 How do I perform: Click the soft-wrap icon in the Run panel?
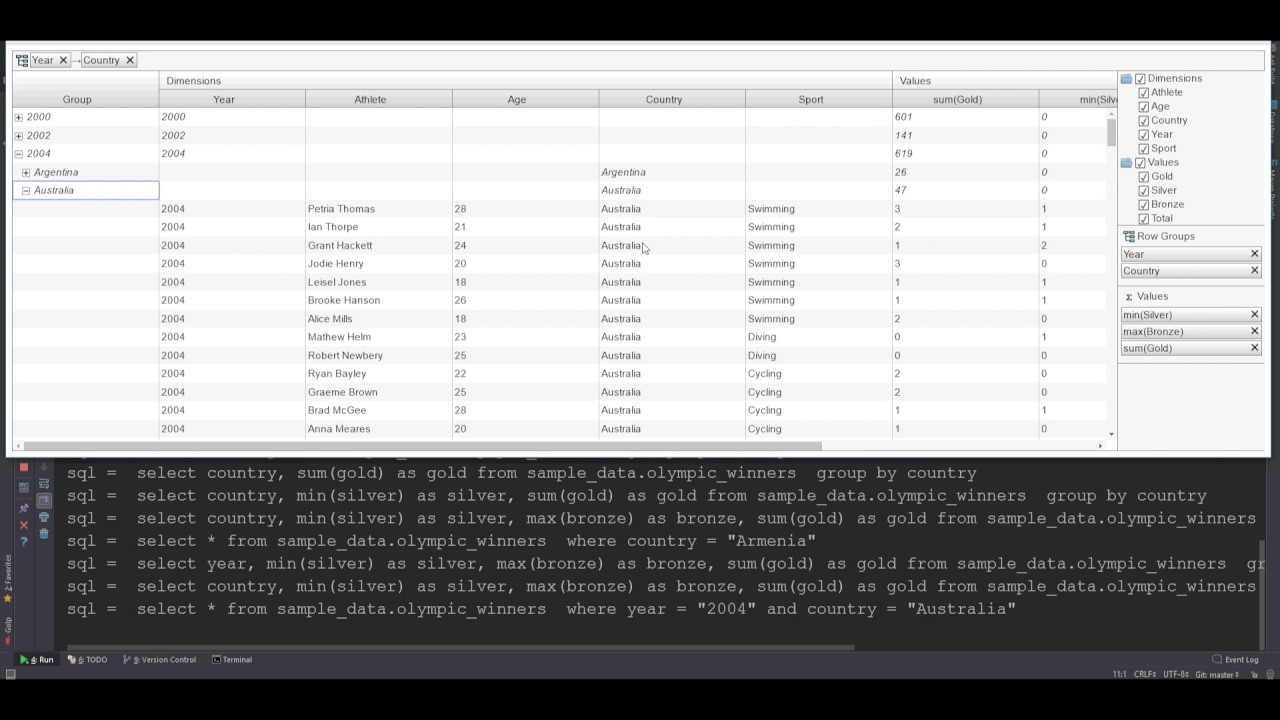pos(44,484)
